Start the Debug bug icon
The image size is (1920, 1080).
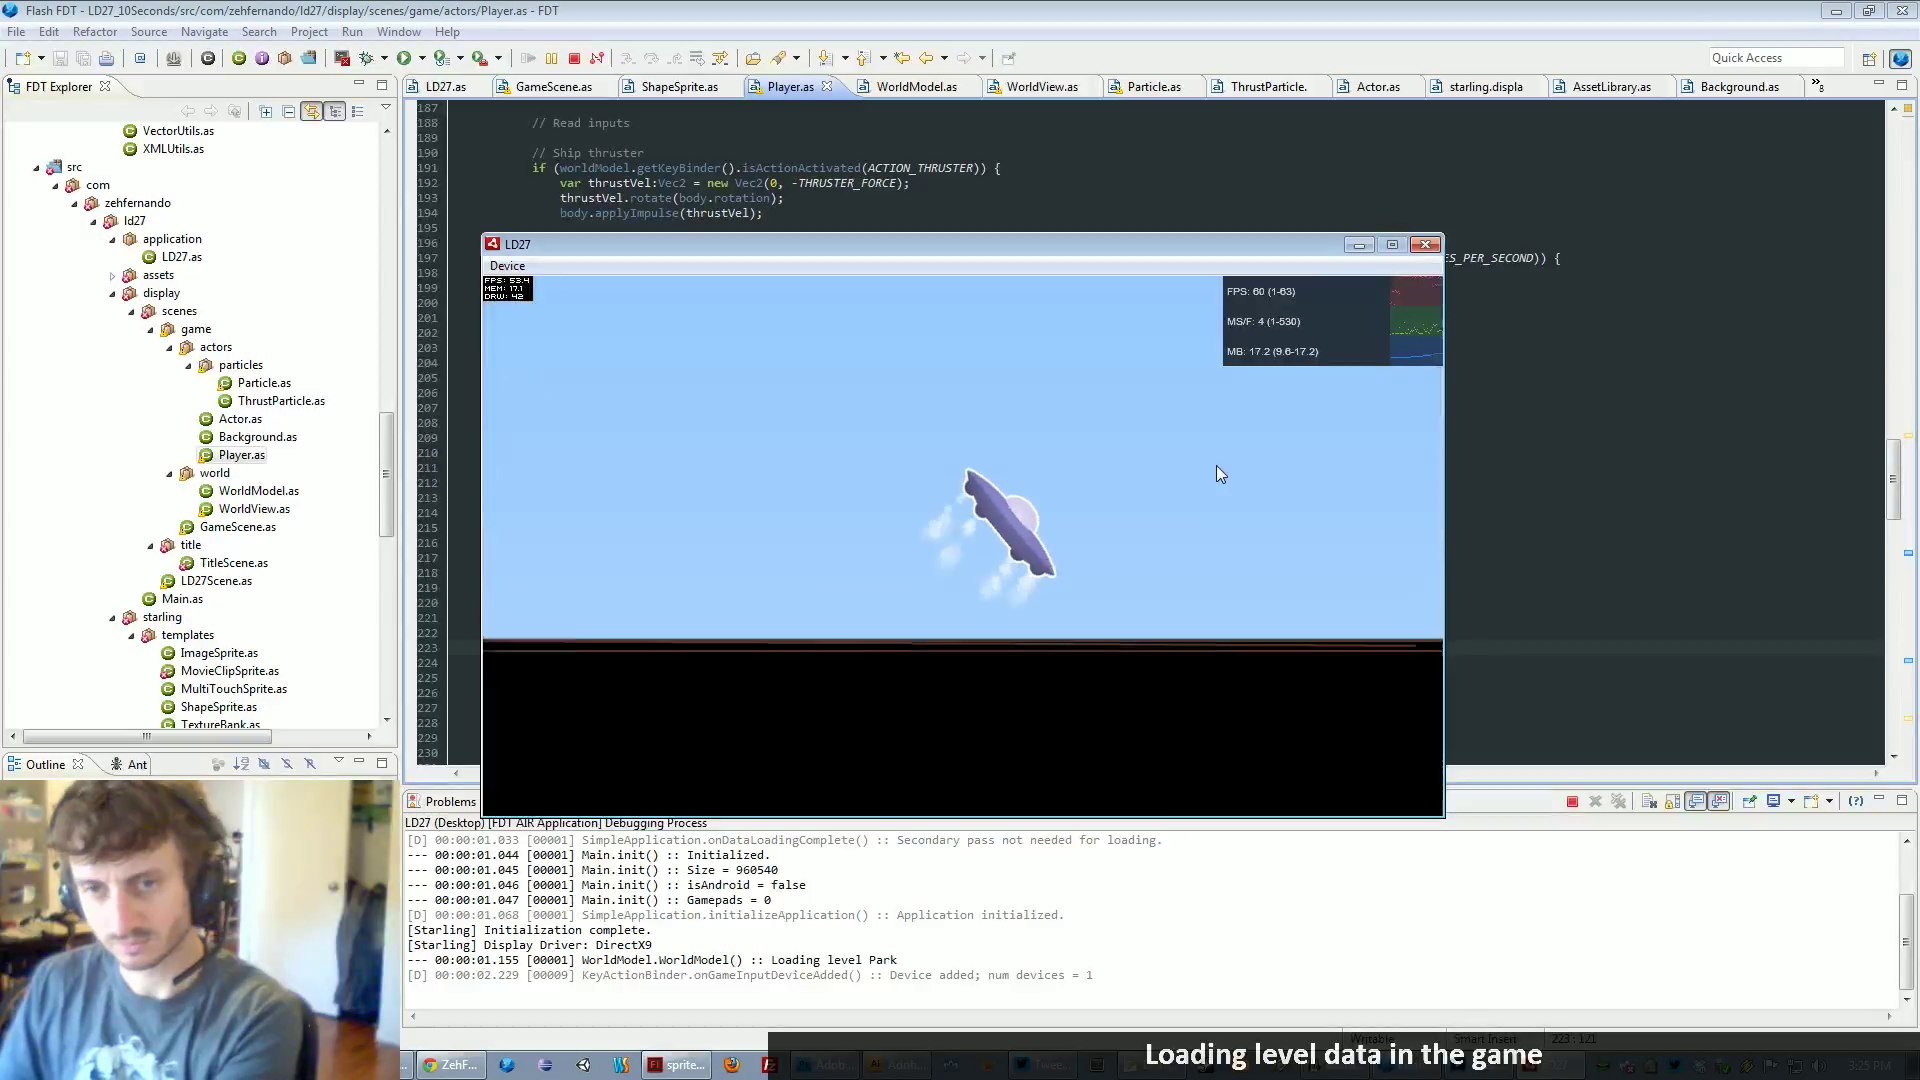point(366,58)
